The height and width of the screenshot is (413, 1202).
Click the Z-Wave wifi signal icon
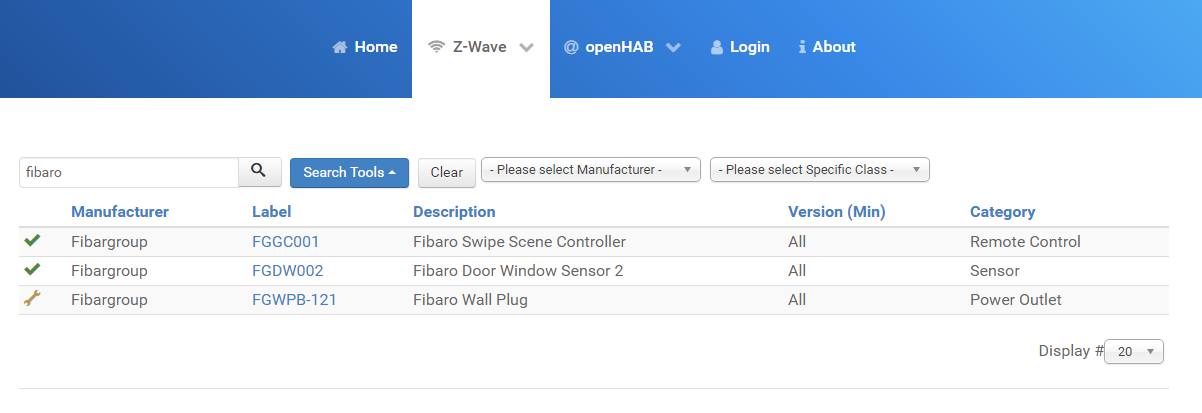pyautogui.click(x=436, y=47)
